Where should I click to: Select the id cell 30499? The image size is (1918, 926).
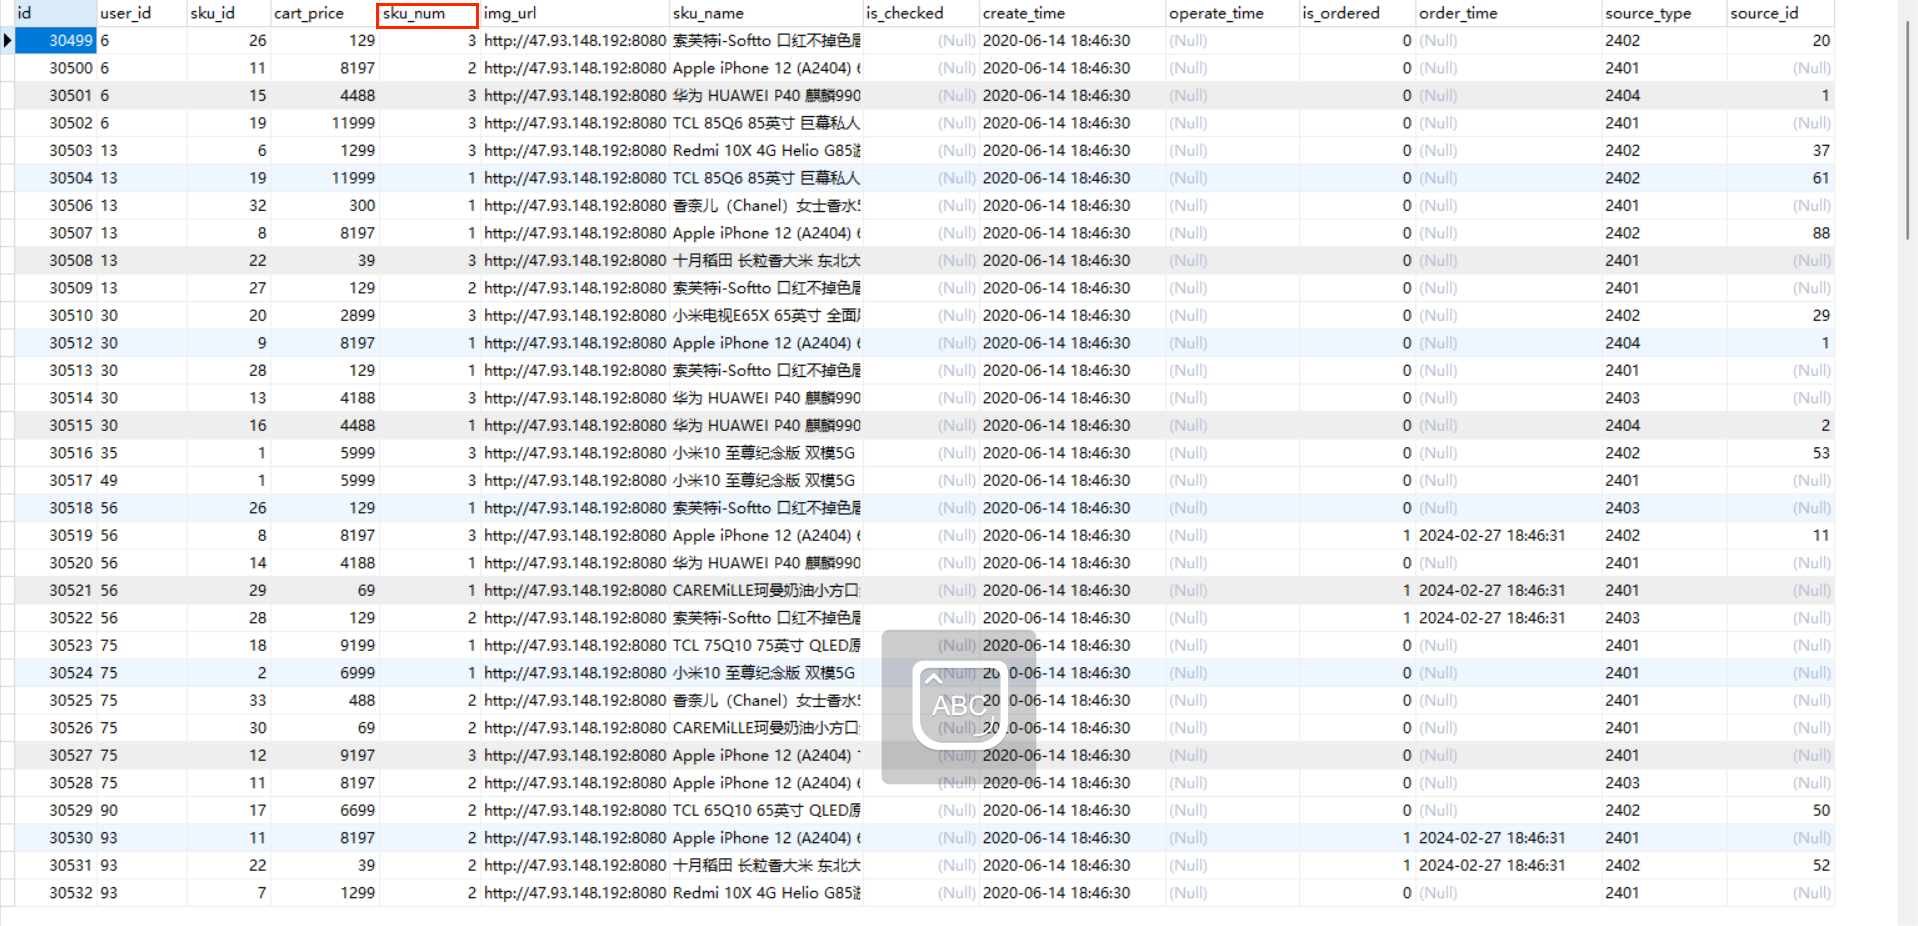pos(56,41)
